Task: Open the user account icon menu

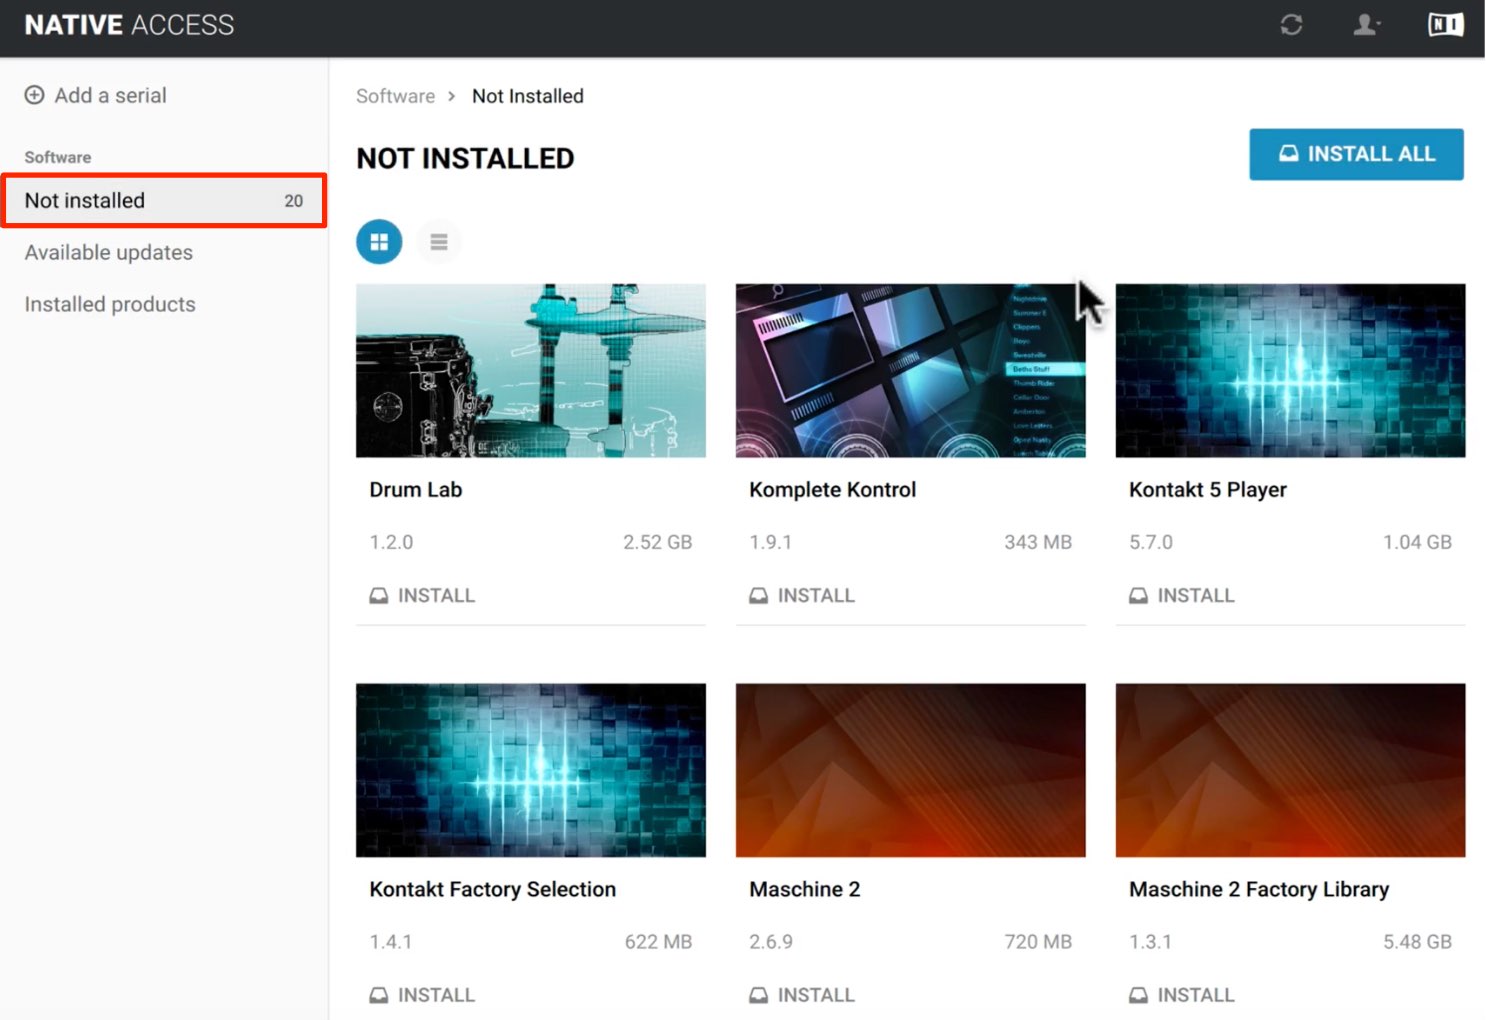Action: (1366, 25)
